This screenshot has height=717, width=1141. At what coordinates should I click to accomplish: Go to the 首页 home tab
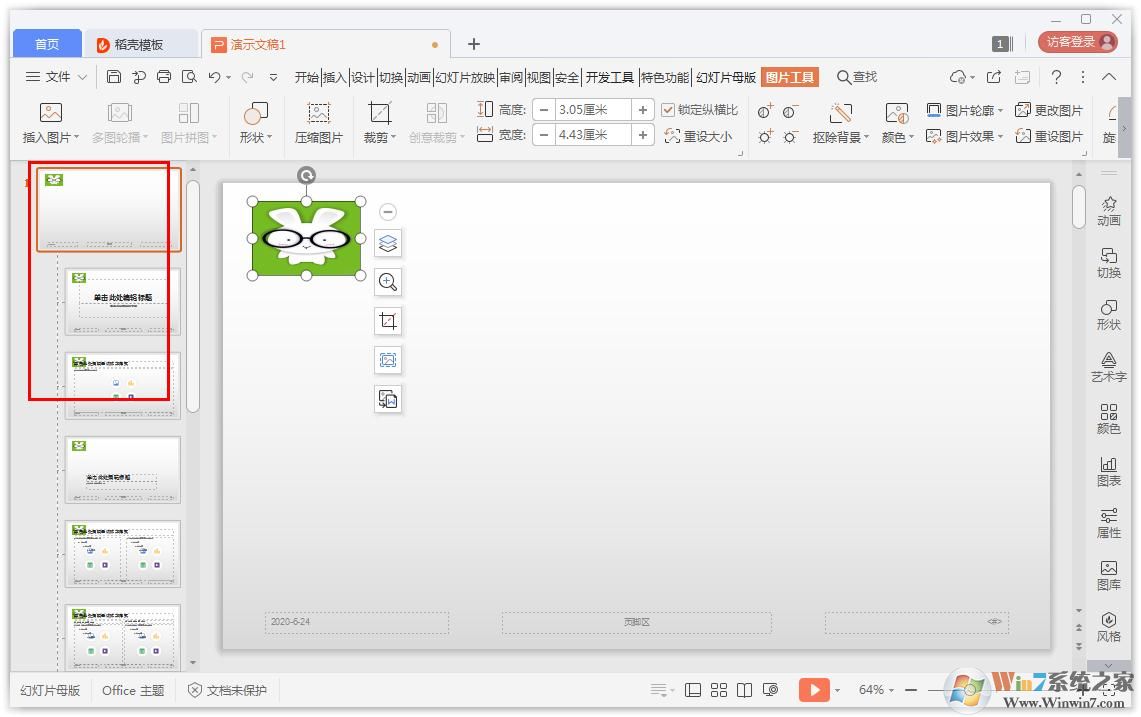coord(47,44)
